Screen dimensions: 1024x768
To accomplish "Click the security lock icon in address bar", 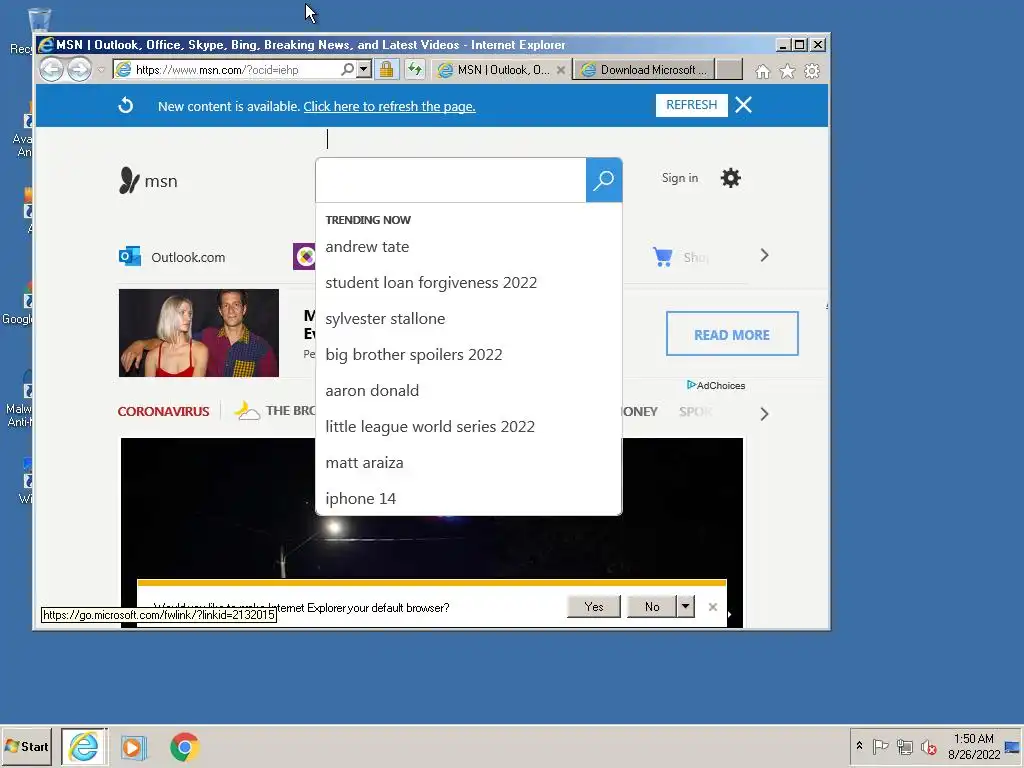I will coord(387,69).
